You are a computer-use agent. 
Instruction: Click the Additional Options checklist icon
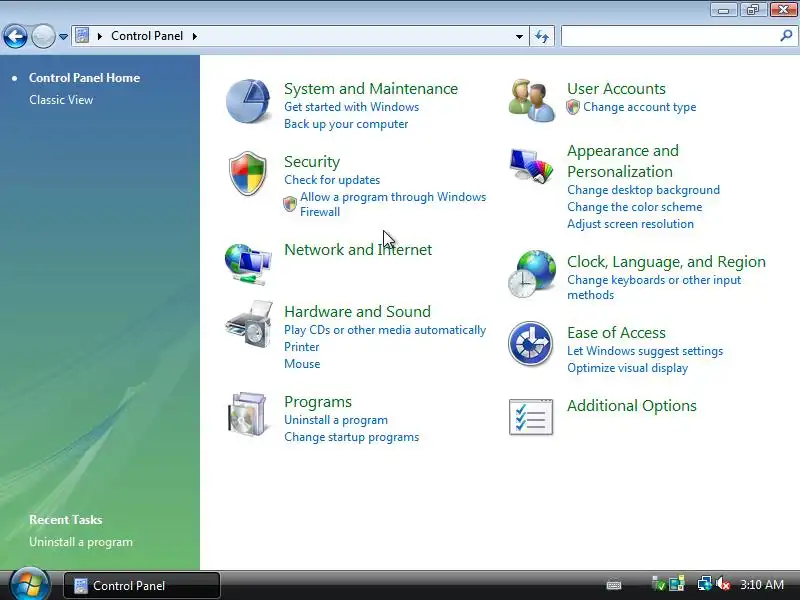tap(531, 417)
